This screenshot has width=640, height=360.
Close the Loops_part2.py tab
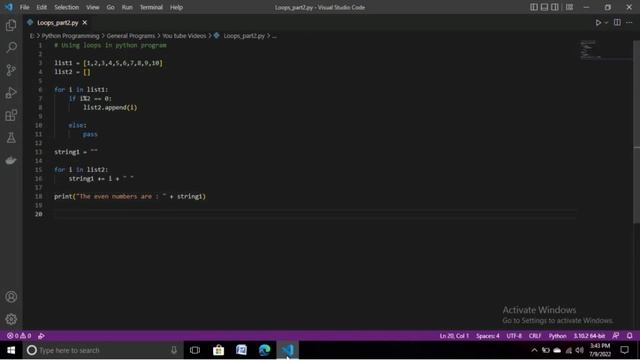(x=84, y=23)
